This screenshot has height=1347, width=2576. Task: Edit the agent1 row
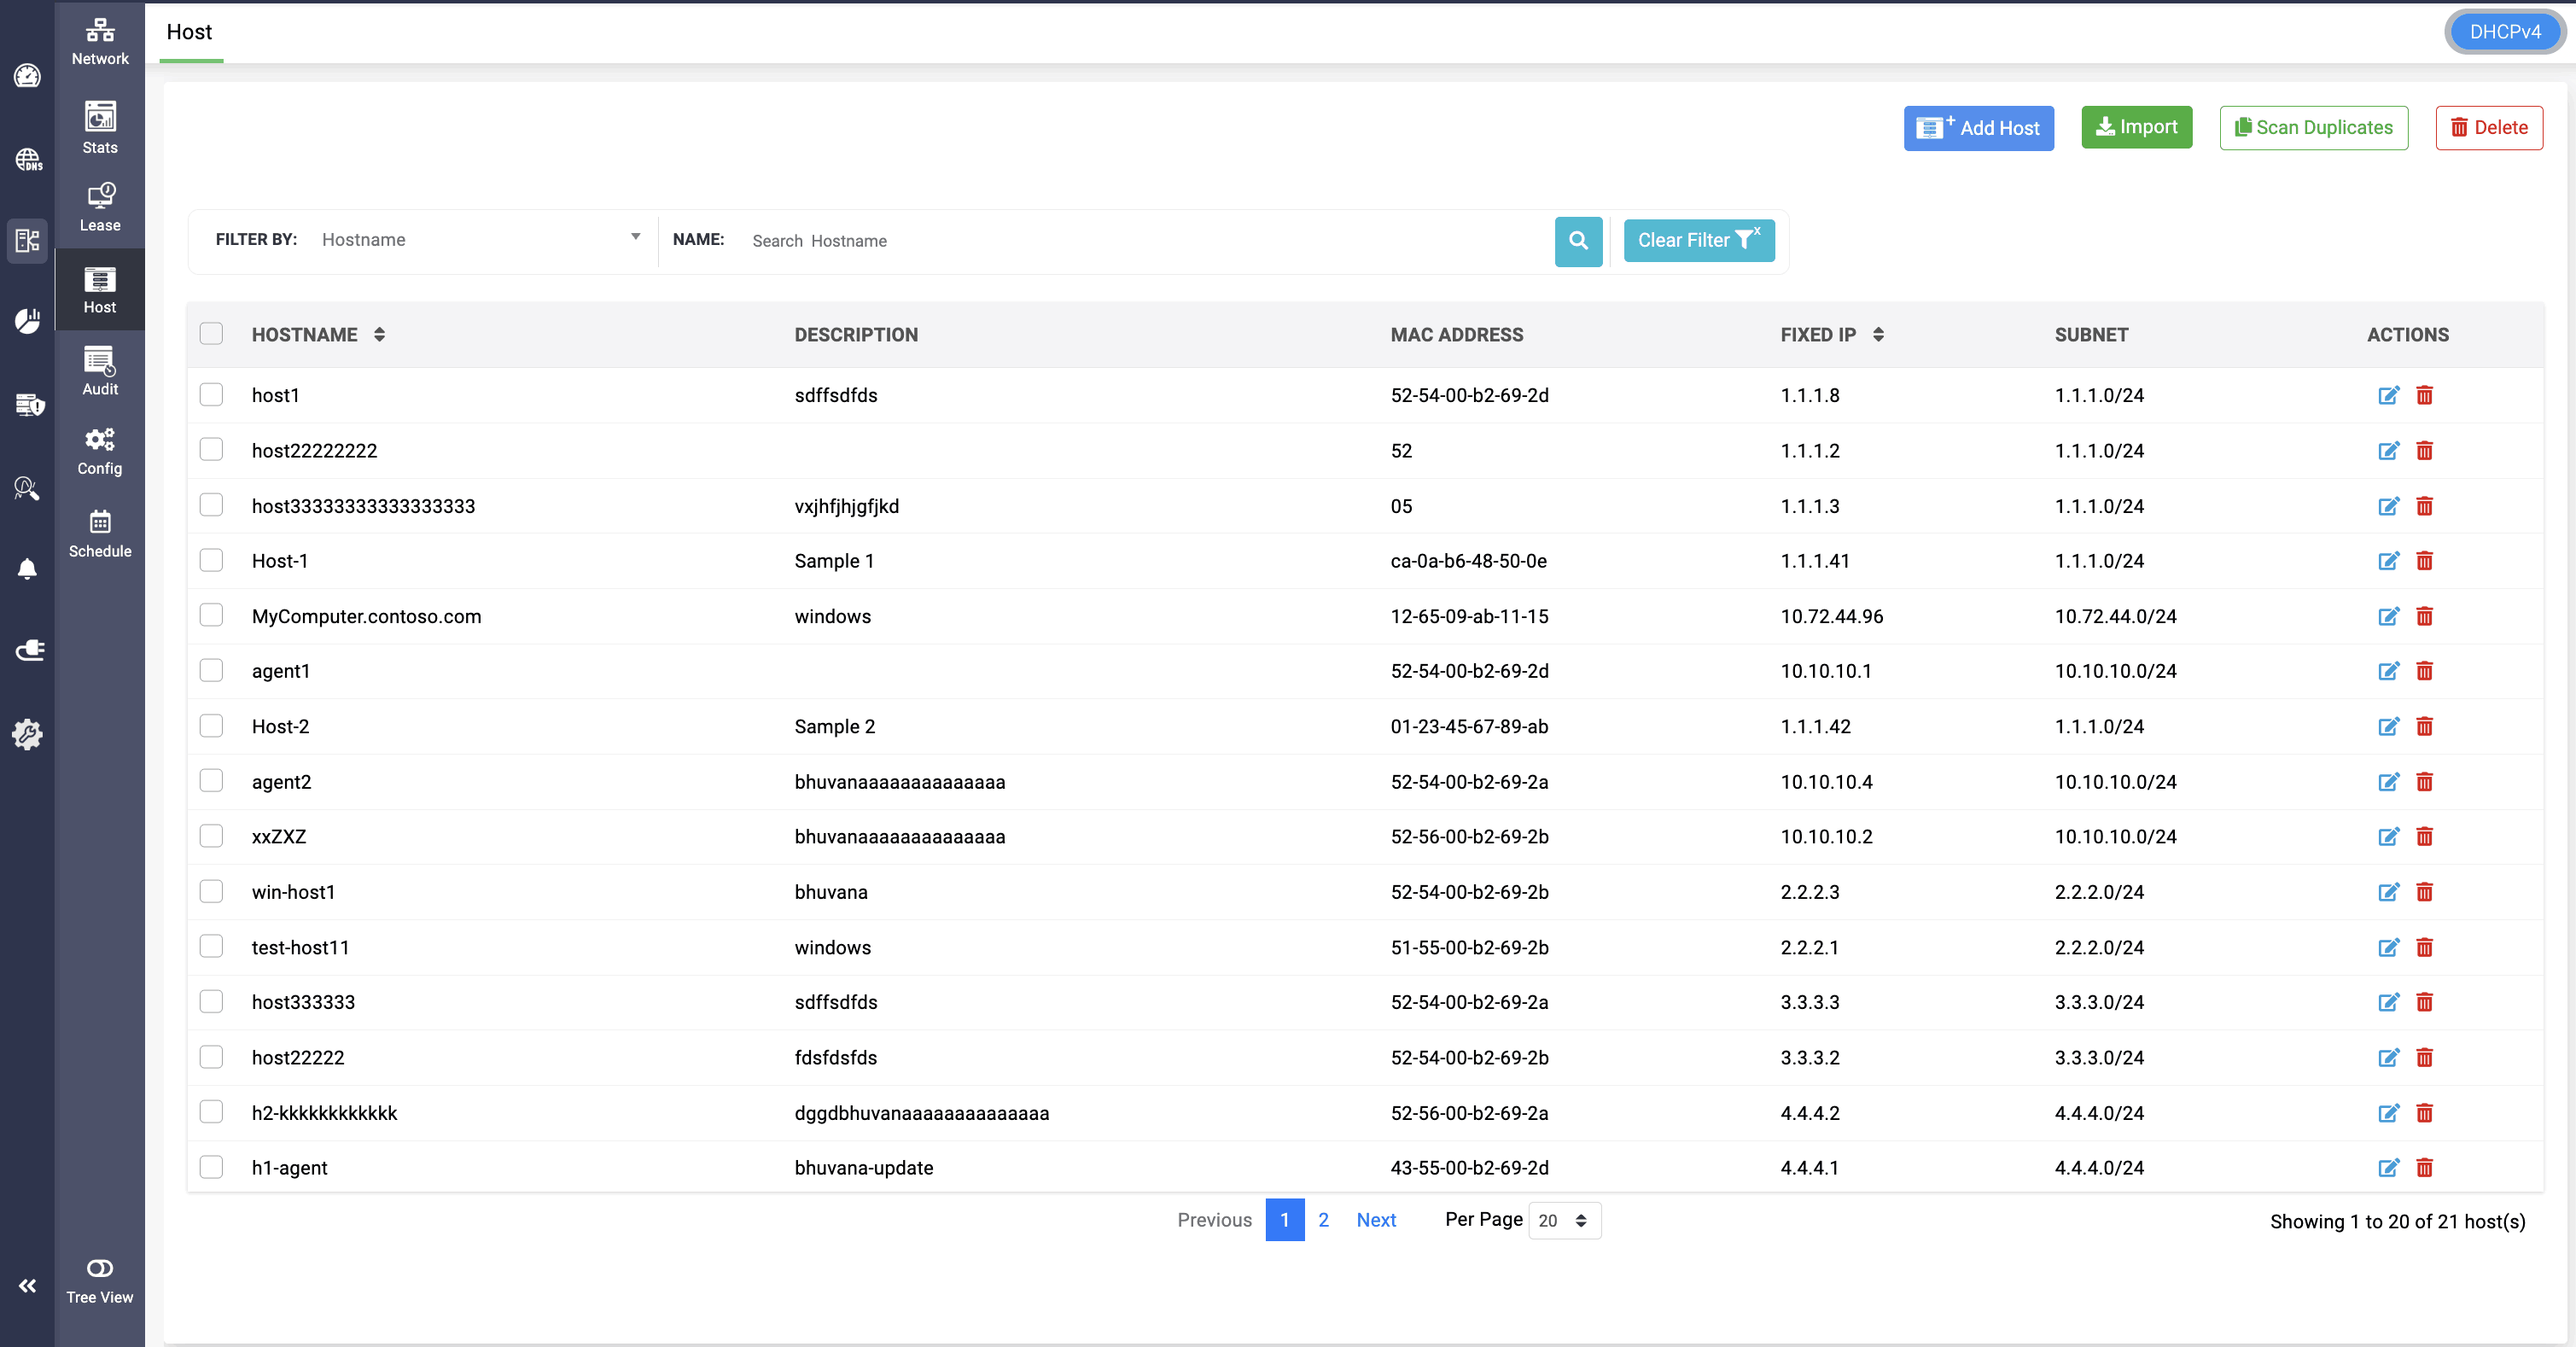[x=2388, y=670]
